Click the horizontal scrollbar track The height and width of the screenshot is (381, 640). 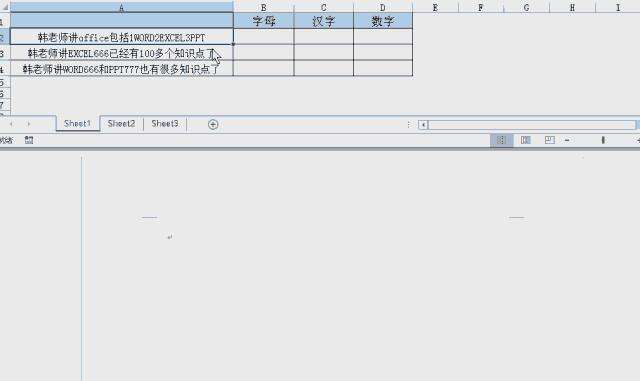pyautogui.click(x=531, y=125)
